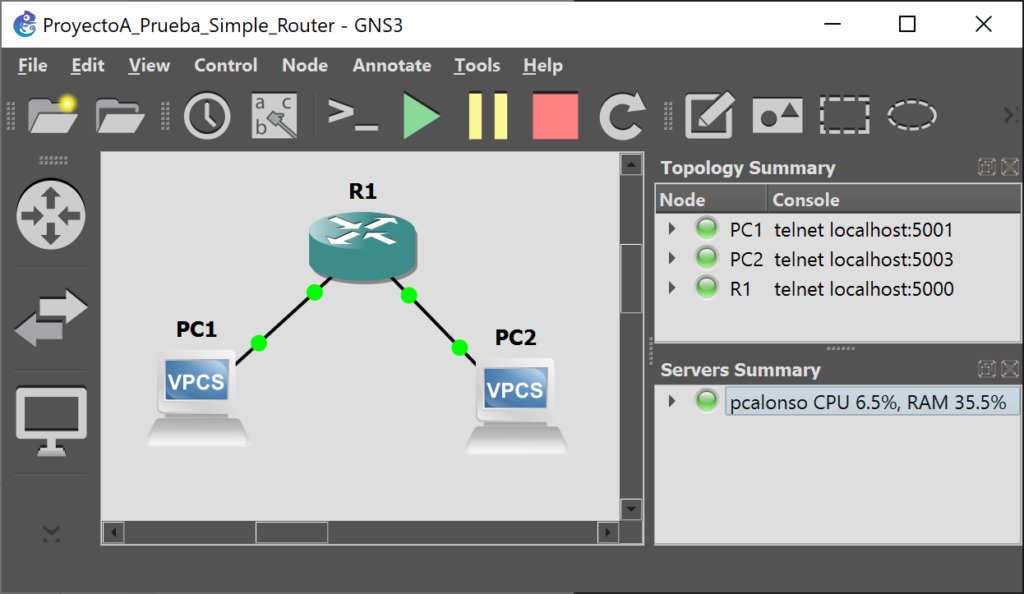Expand the PC1 node in Topology Summary
The height and width of the screenshot is (594, 1024).
pos(671,229)
